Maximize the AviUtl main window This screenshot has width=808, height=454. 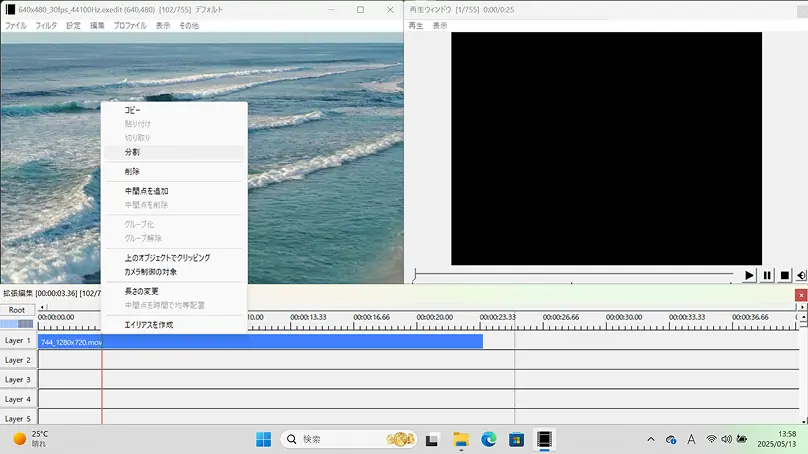pos(360,9)
